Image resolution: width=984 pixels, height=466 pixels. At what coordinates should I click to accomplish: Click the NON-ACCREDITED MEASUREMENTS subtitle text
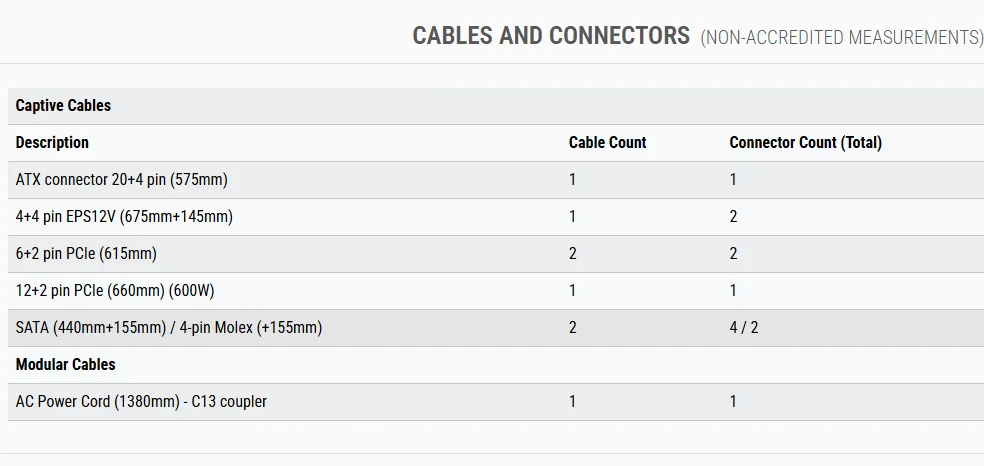coord(842,38)
